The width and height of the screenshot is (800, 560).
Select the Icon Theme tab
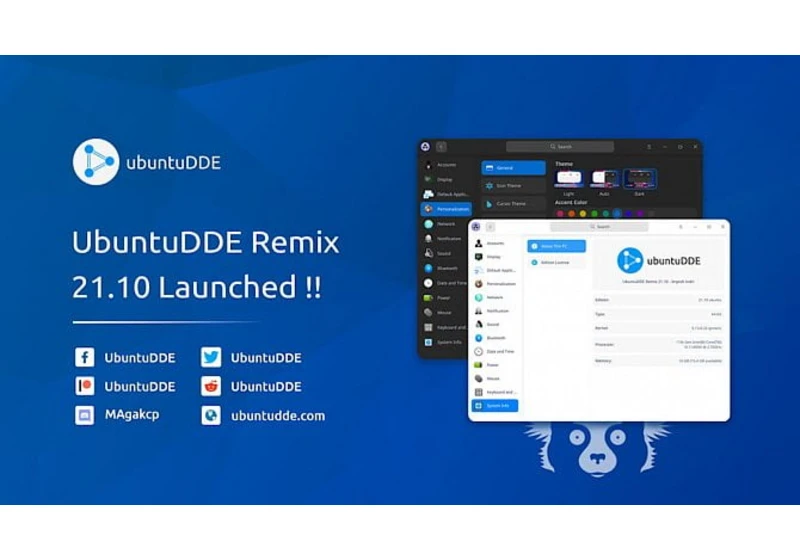click(513, 186)
